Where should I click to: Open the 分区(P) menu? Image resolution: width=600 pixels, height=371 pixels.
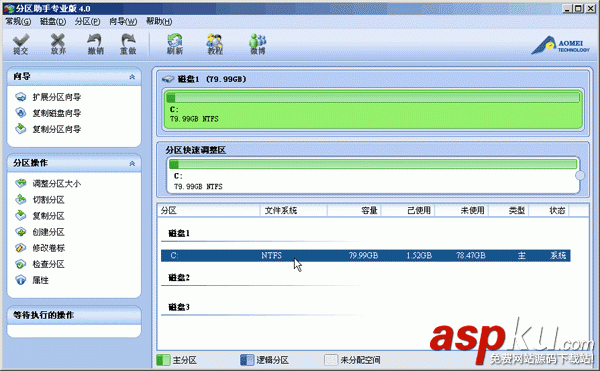click(88, 21)
